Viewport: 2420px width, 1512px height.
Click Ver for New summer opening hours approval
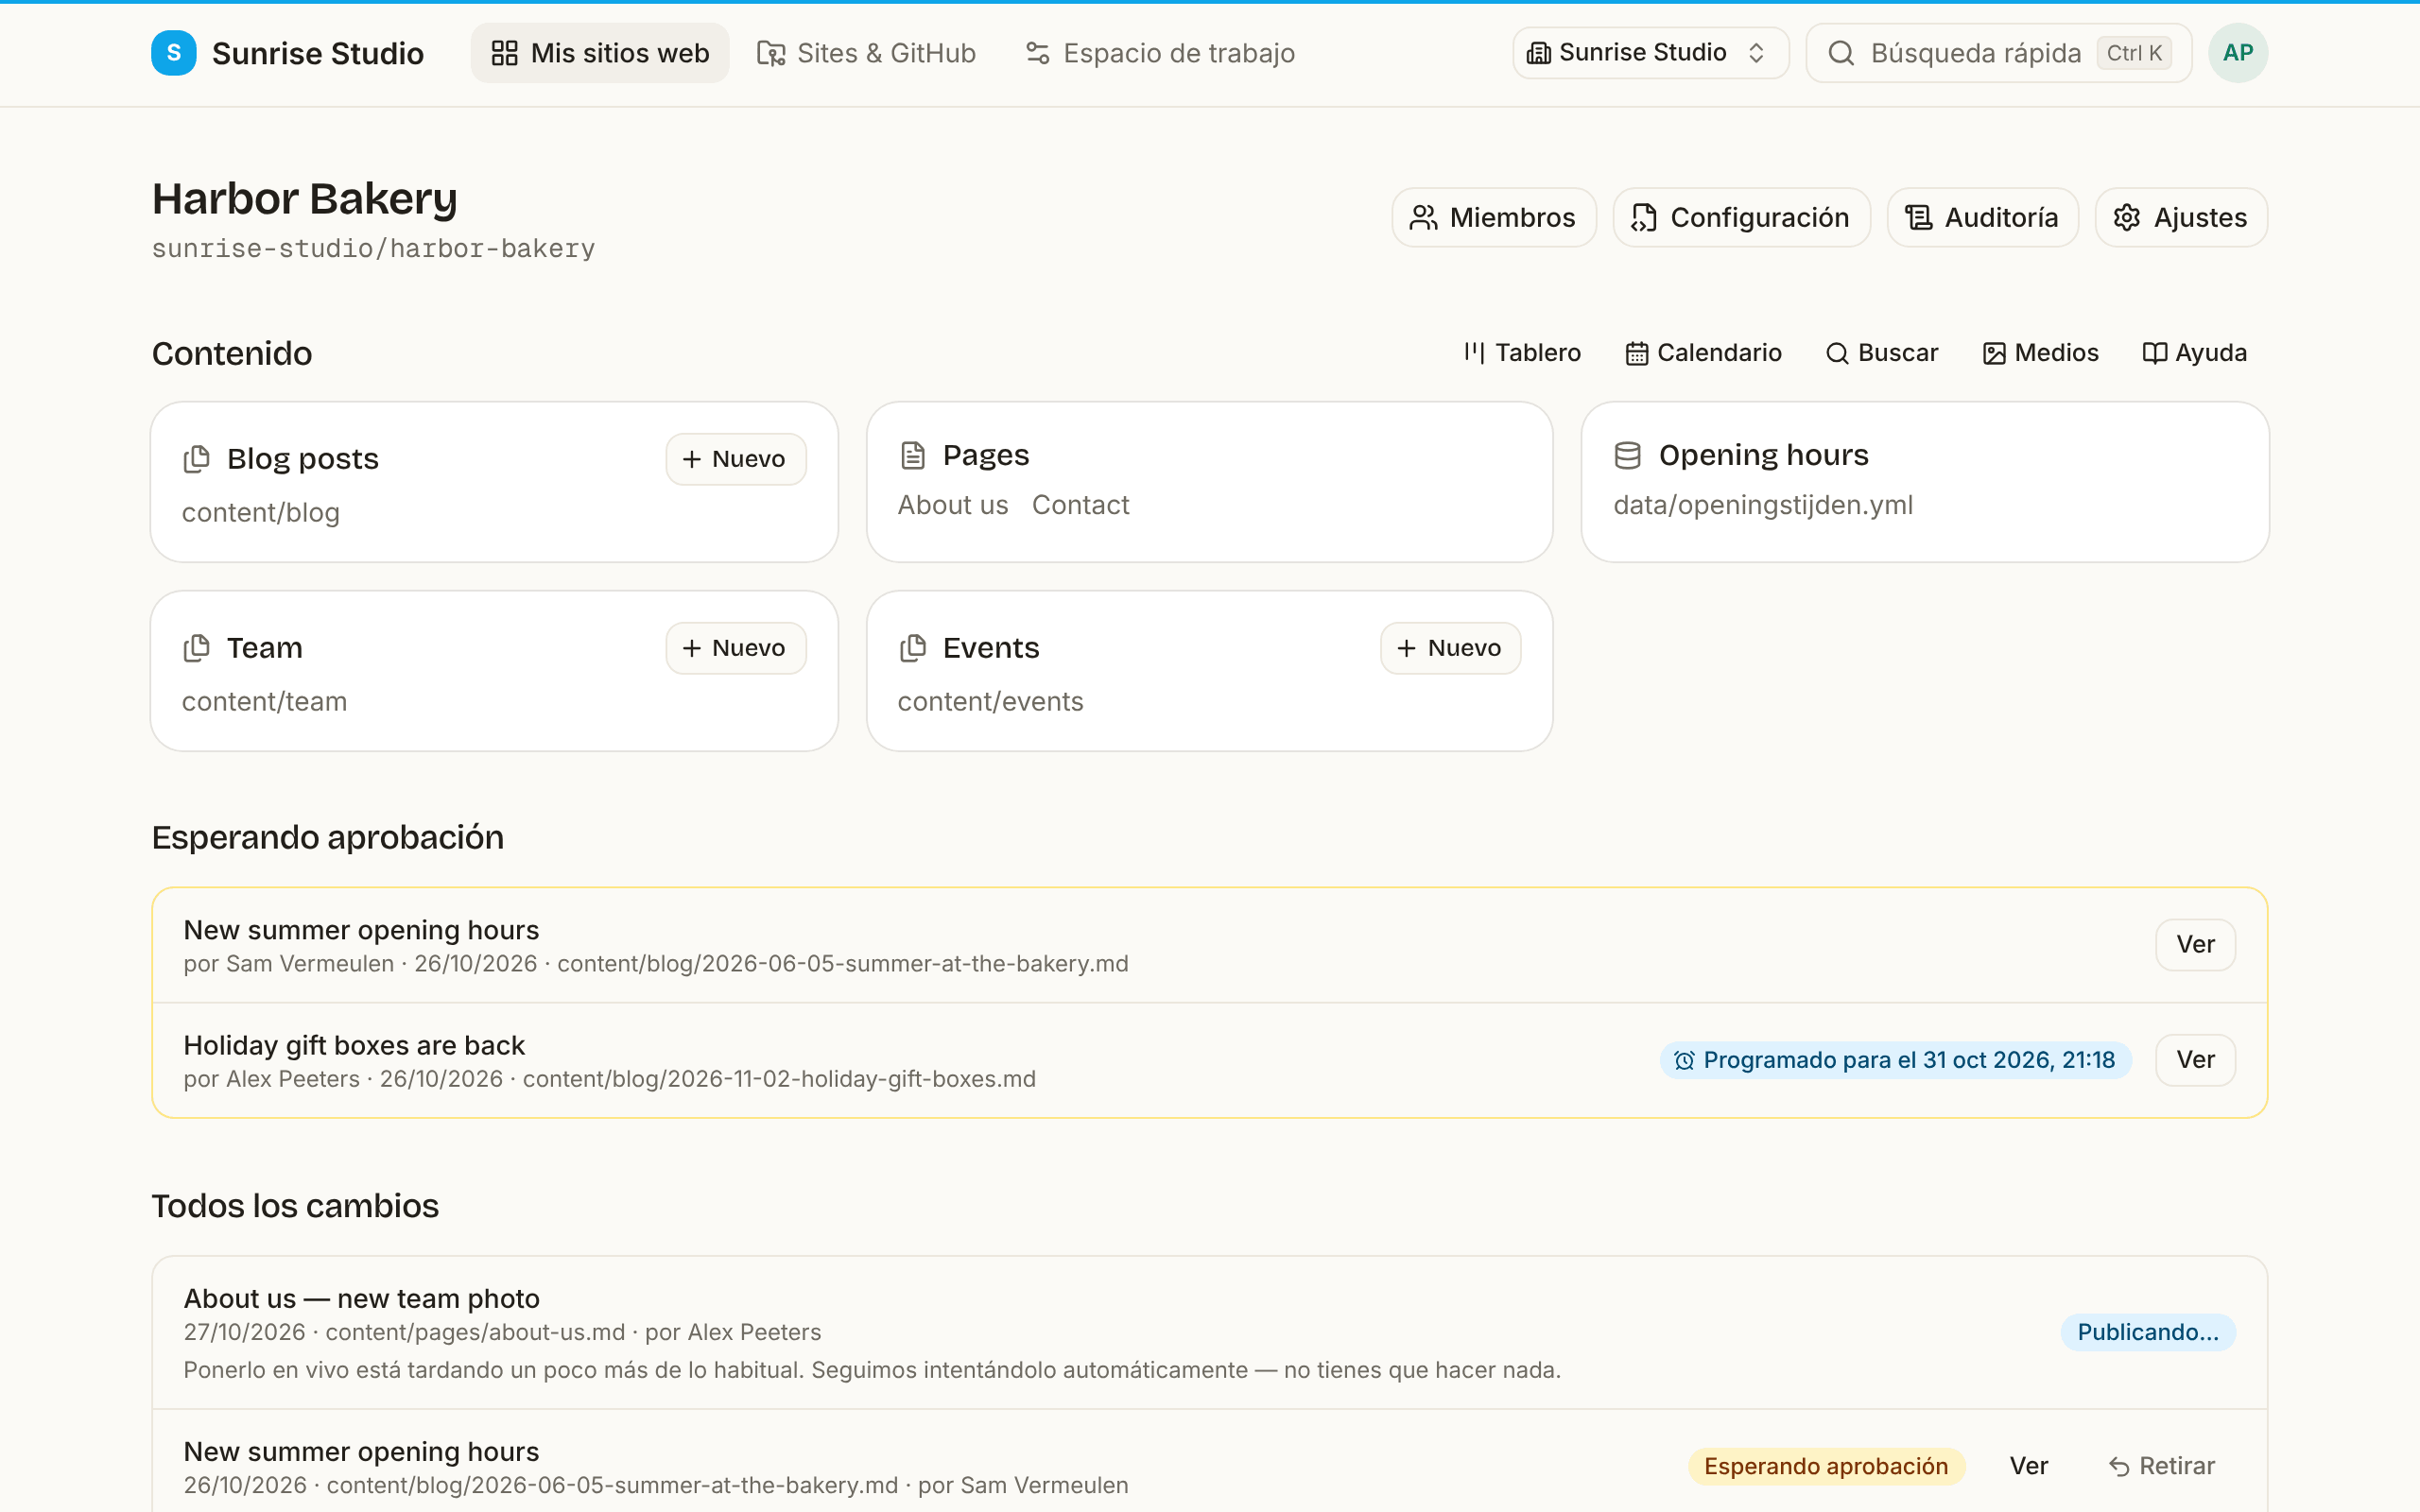coord(2195,944)
